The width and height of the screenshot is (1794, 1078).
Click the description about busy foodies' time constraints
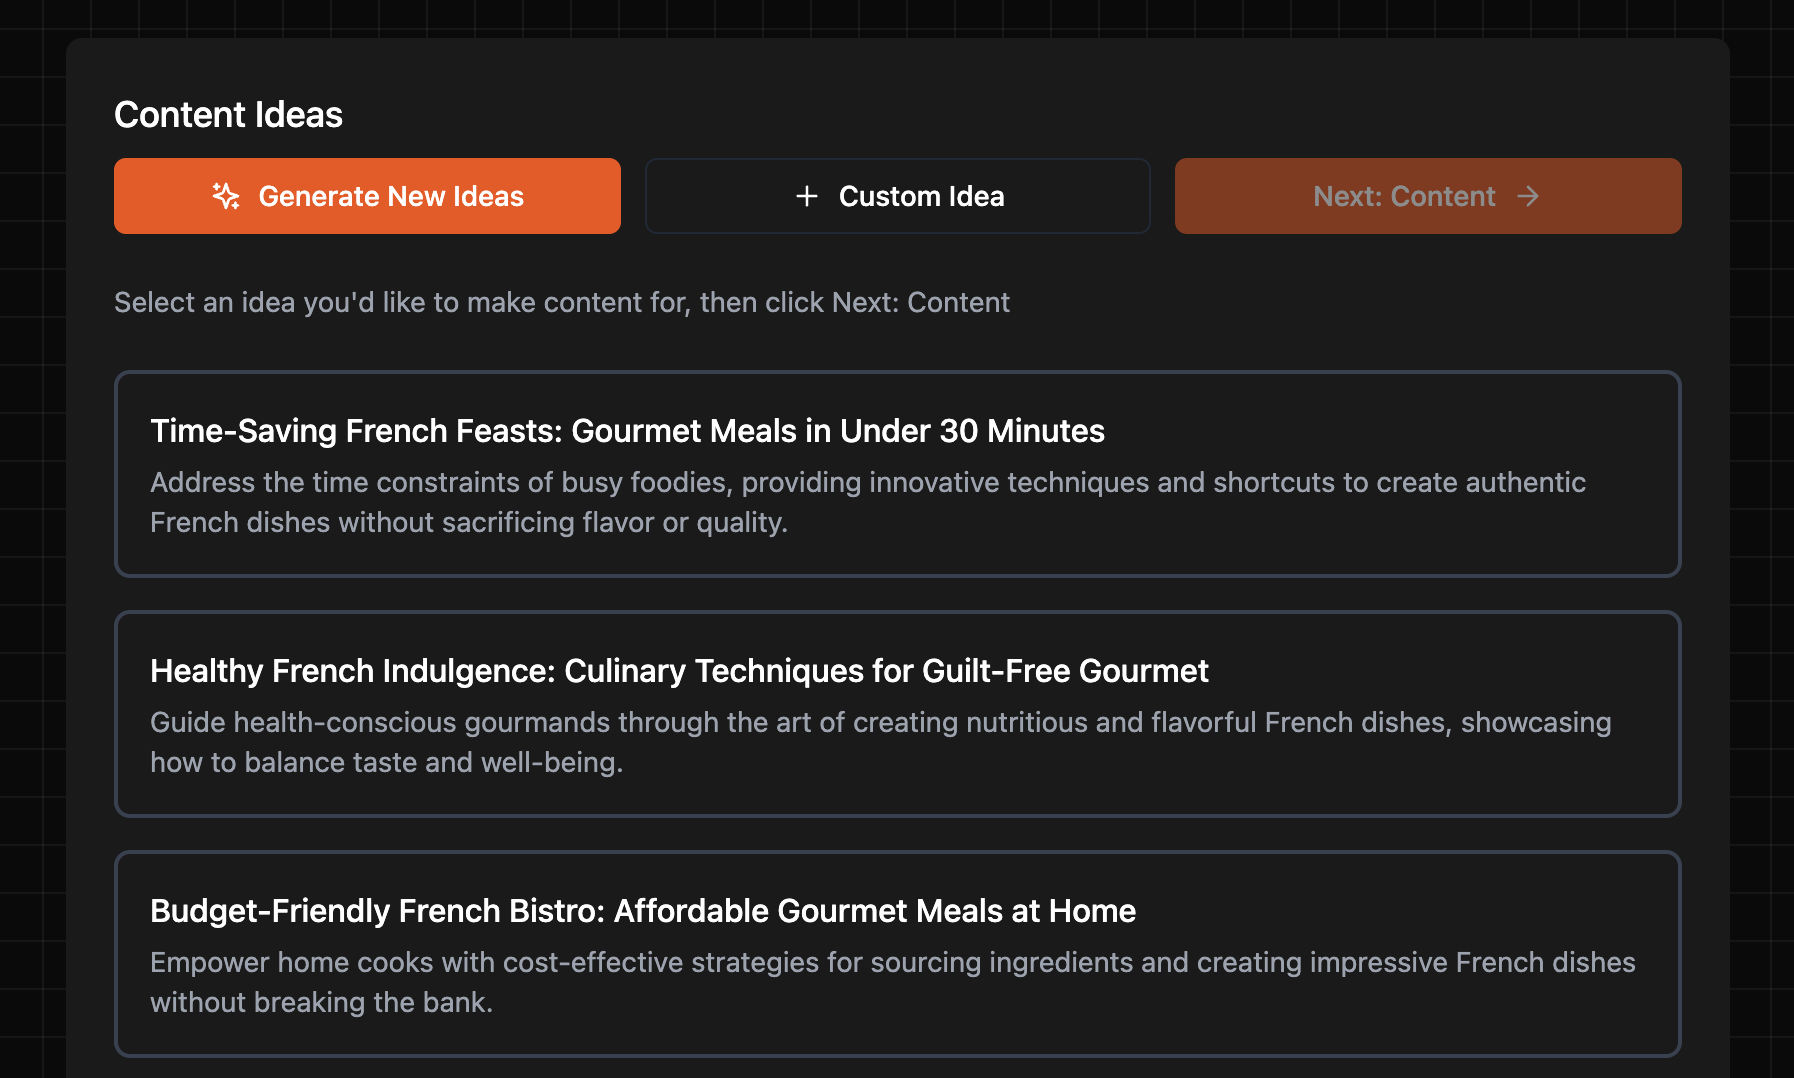tap(867, 502)
